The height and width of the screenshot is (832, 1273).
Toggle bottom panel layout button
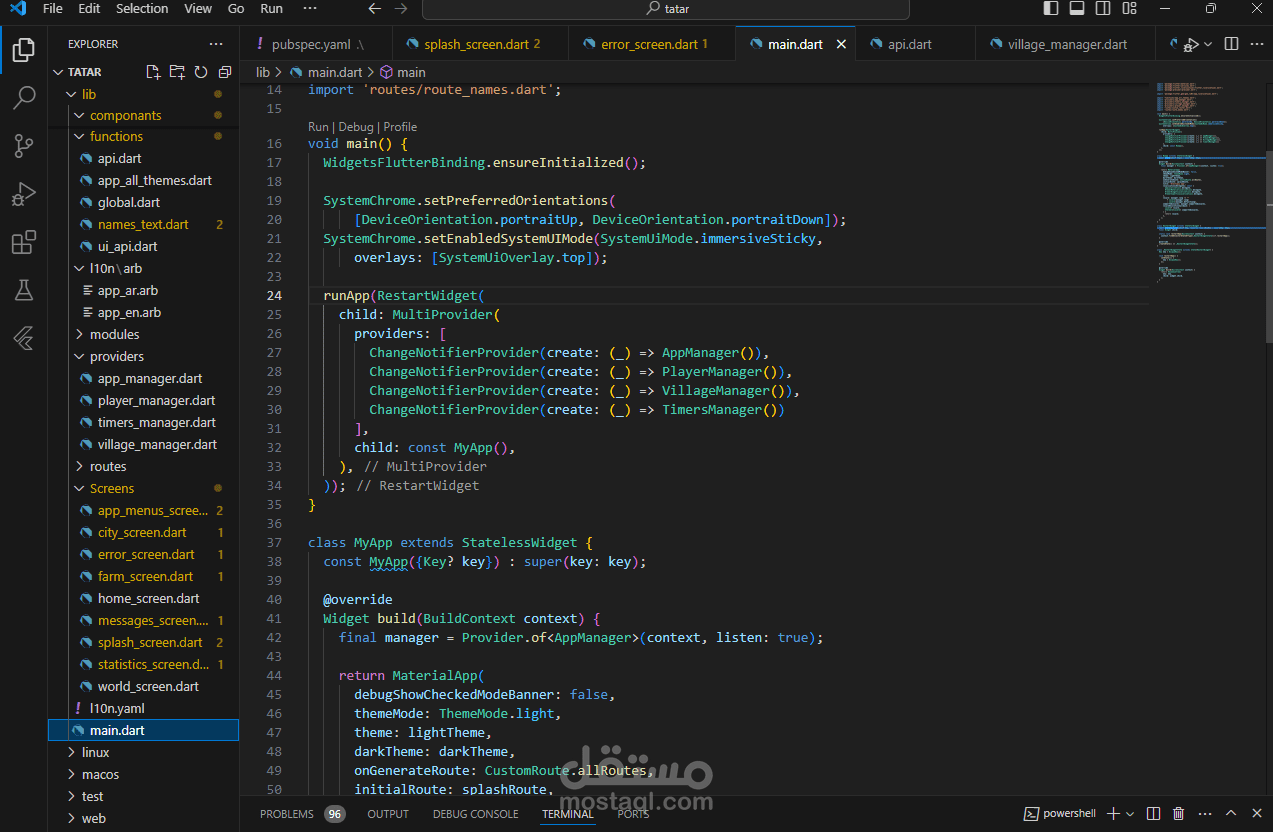point(1077,8)
